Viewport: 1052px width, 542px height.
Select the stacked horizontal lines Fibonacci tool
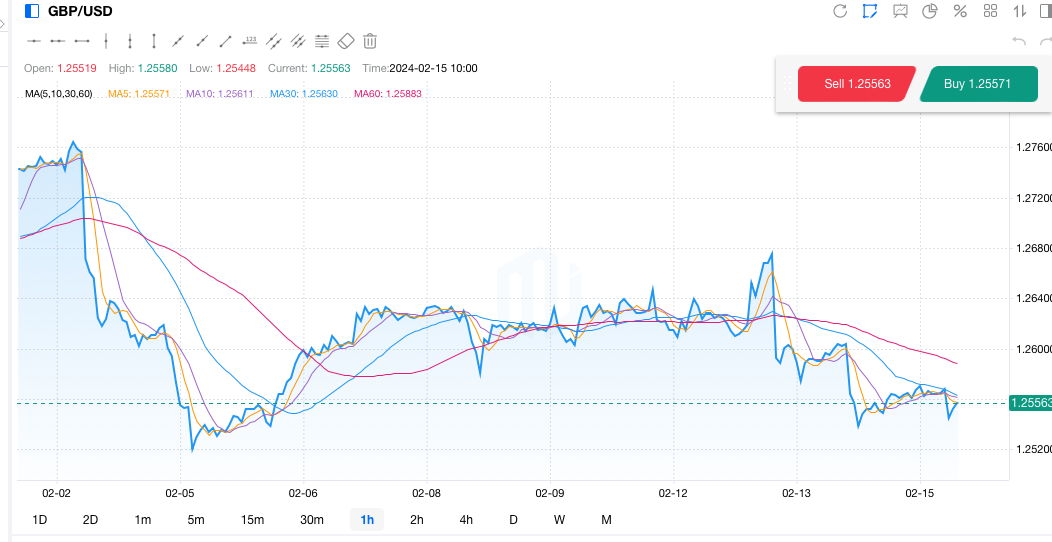click(322, 41)
